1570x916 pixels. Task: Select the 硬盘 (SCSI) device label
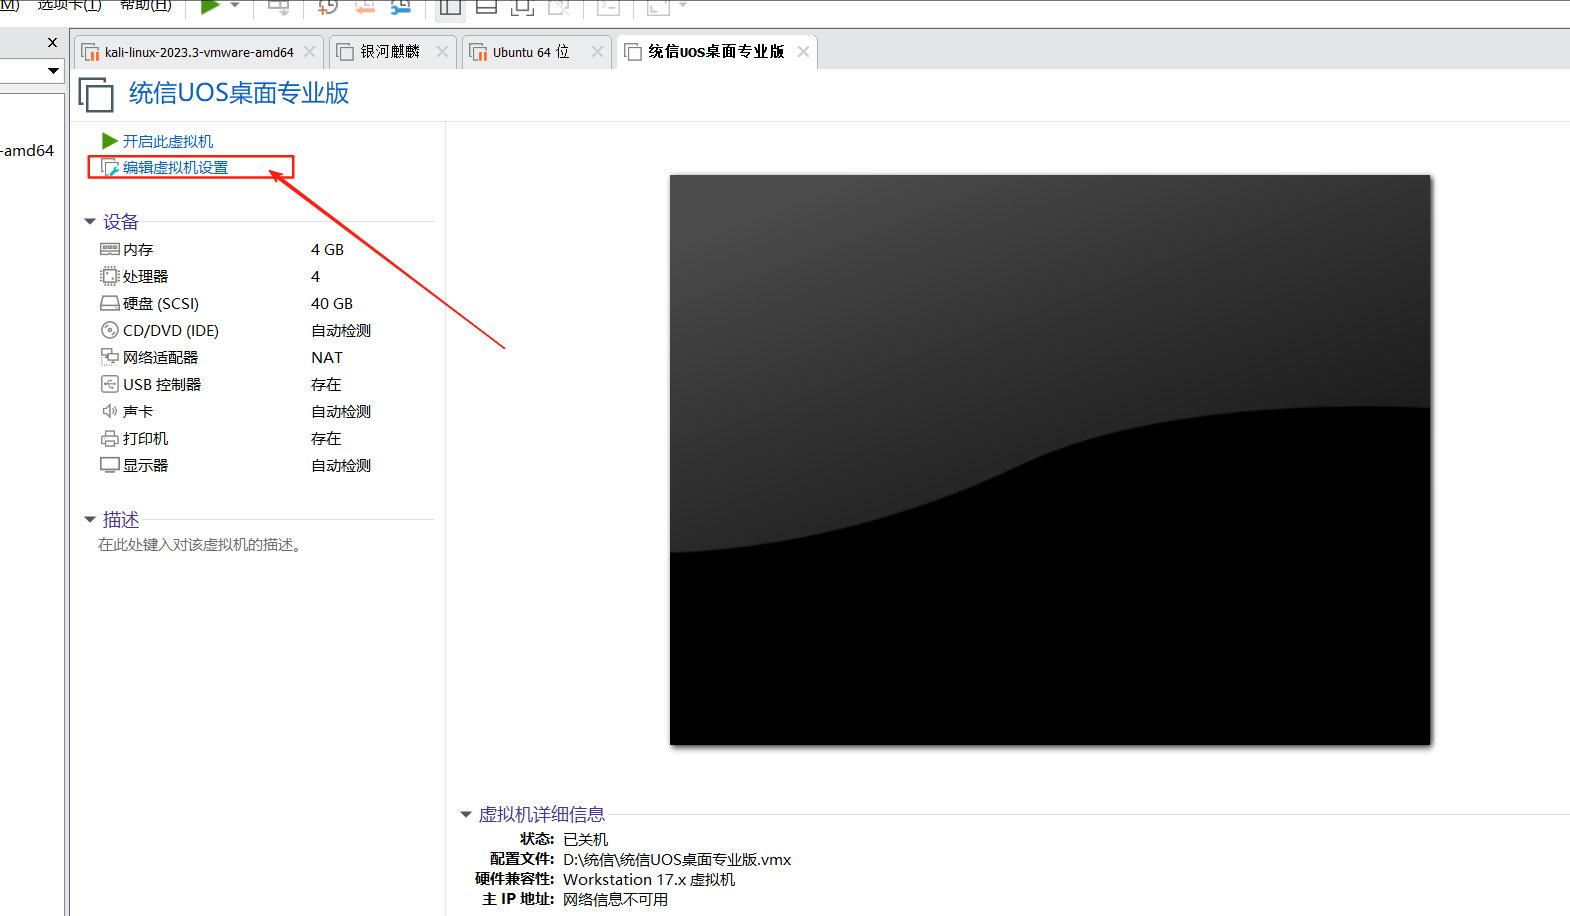click(161, 304)
